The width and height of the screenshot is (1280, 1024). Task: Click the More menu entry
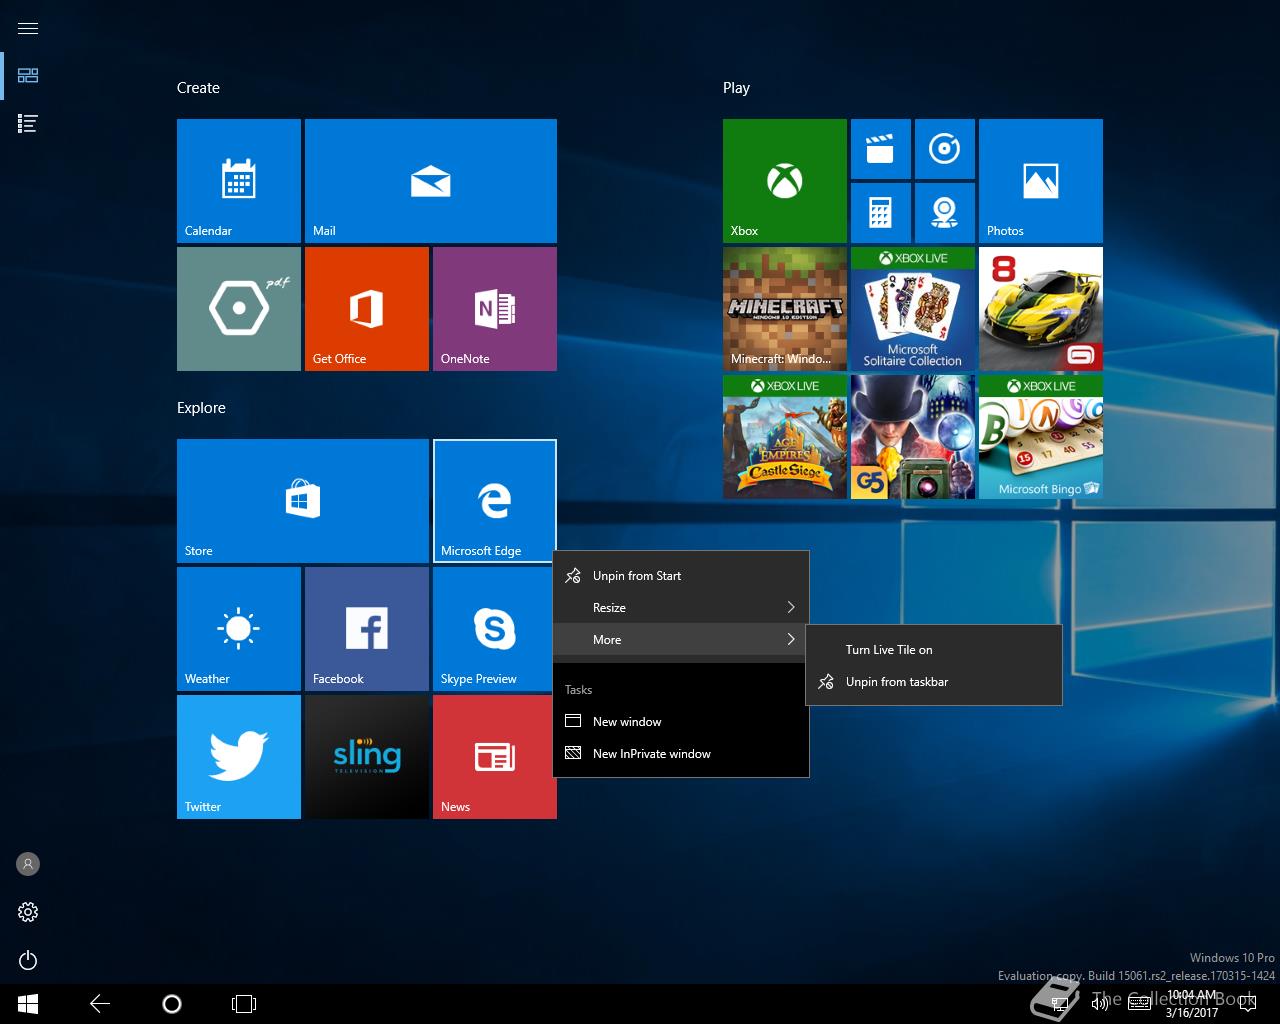(x=681, y=640)
